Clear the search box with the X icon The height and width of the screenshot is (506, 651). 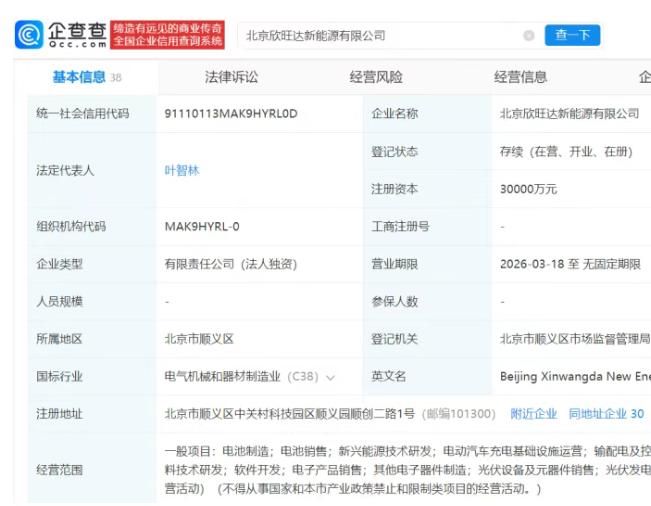[528, 36]
